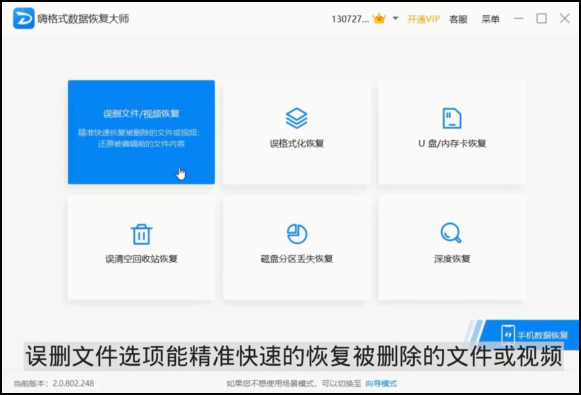Expand the account dropdown arrow
This screenshot has width=581, height=395.
(395, 18)
